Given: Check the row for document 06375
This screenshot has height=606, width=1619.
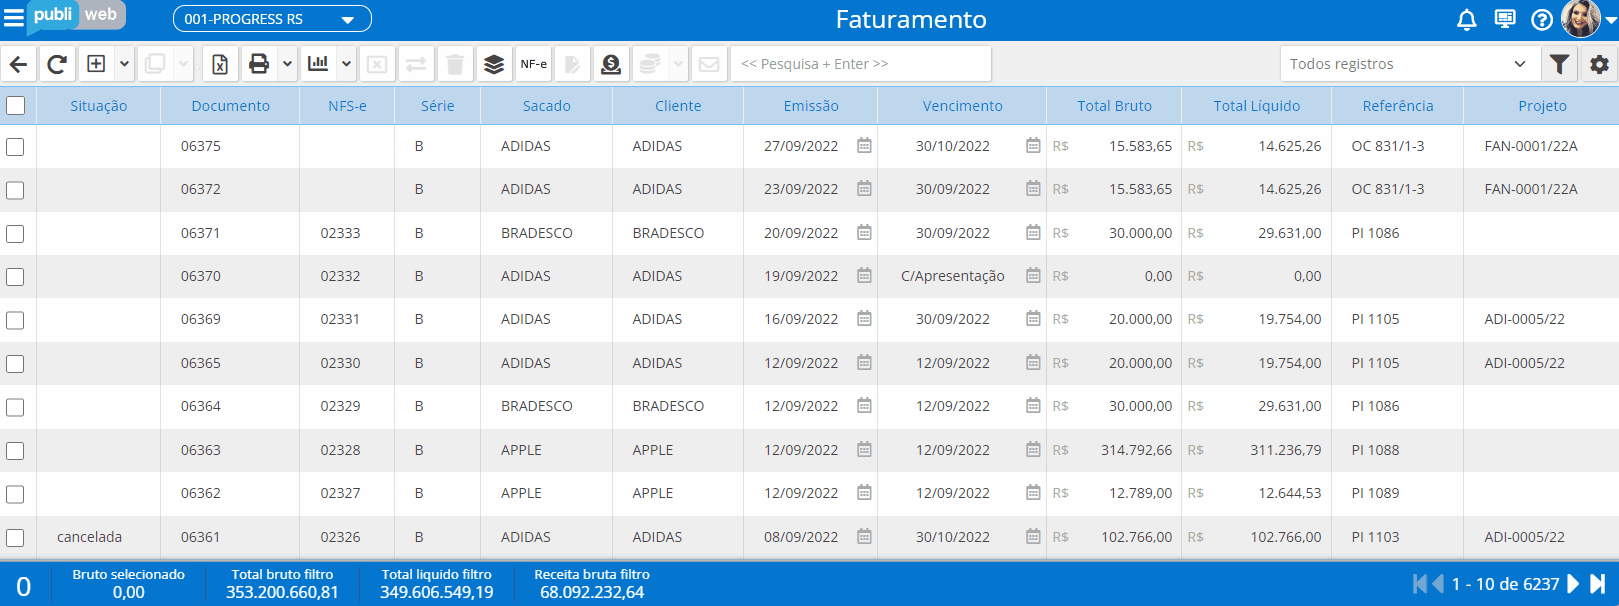Looking at the screenshot, I should [x=15, y=147].
